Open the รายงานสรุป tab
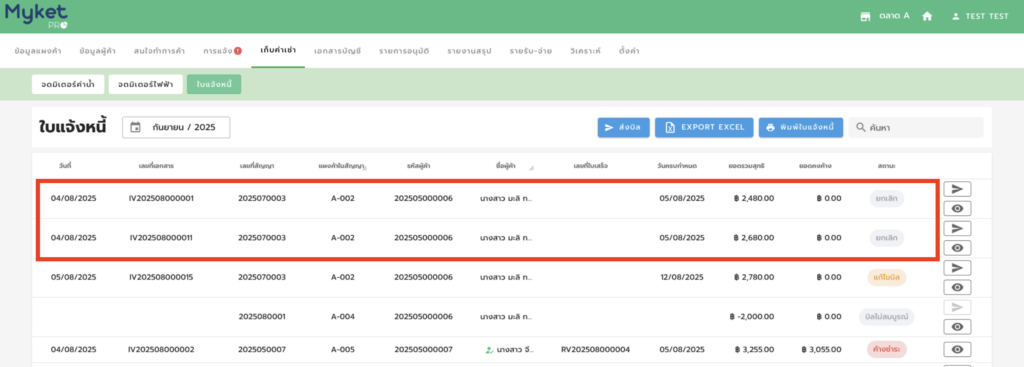This screenshot has height=367, width=1024. pos(469,51)
